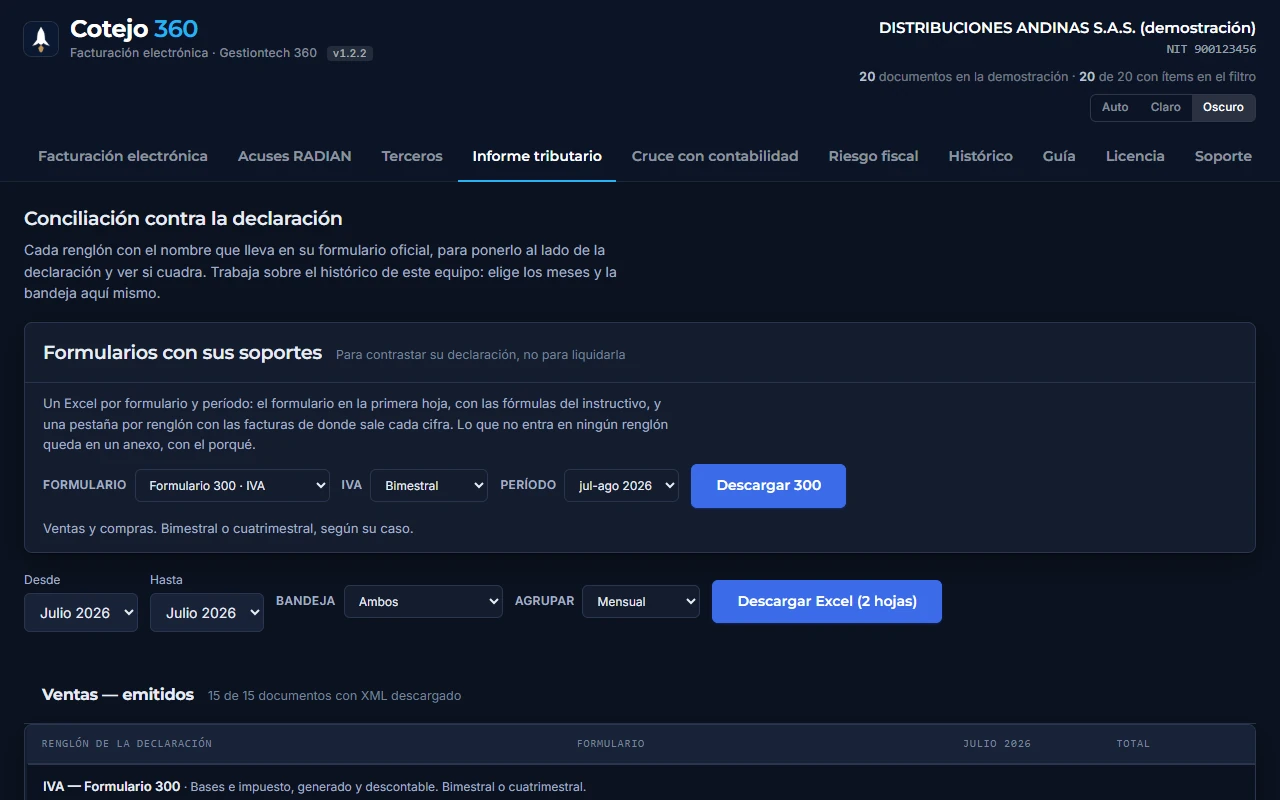Change the Período jul-ago 2026 dropdown

click(621, 485)
